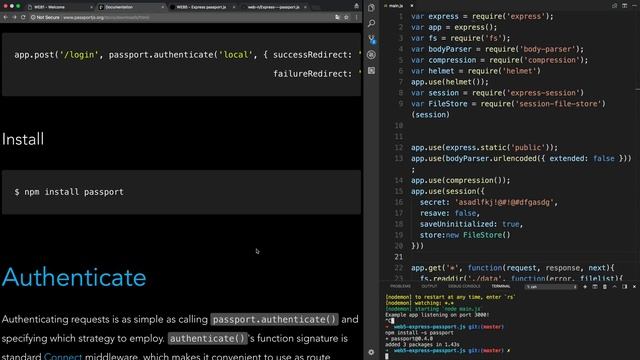Viewport: 640px width, 360px height.
Task: Open the Connect link in the documentation
Action: click(x=63, y=356)
